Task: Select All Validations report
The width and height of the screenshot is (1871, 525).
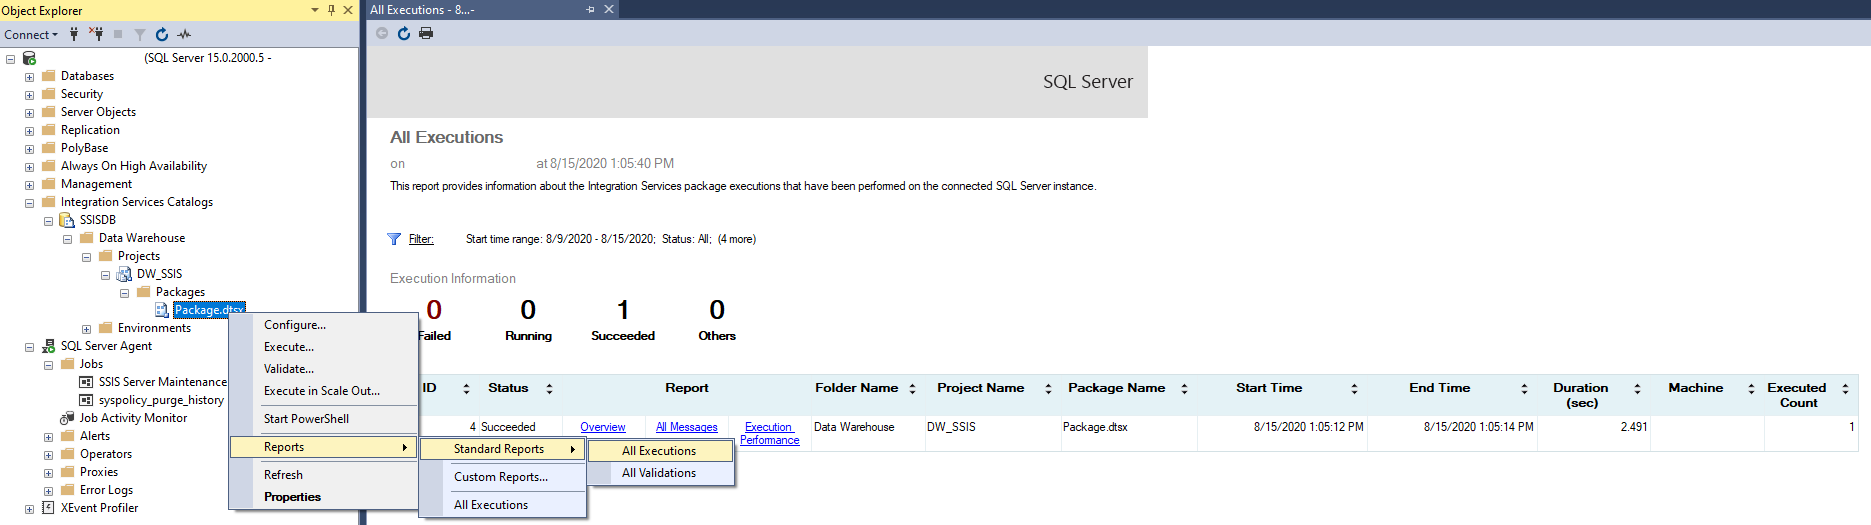Action: pos(660,473)
